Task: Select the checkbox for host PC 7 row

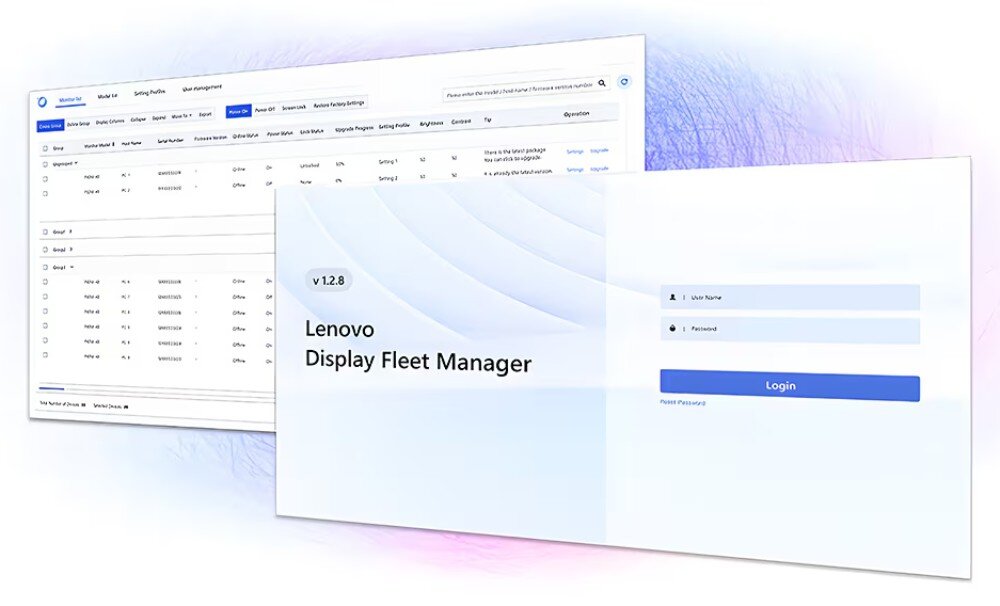Action: pyautogui.click(x=45, y=297)
